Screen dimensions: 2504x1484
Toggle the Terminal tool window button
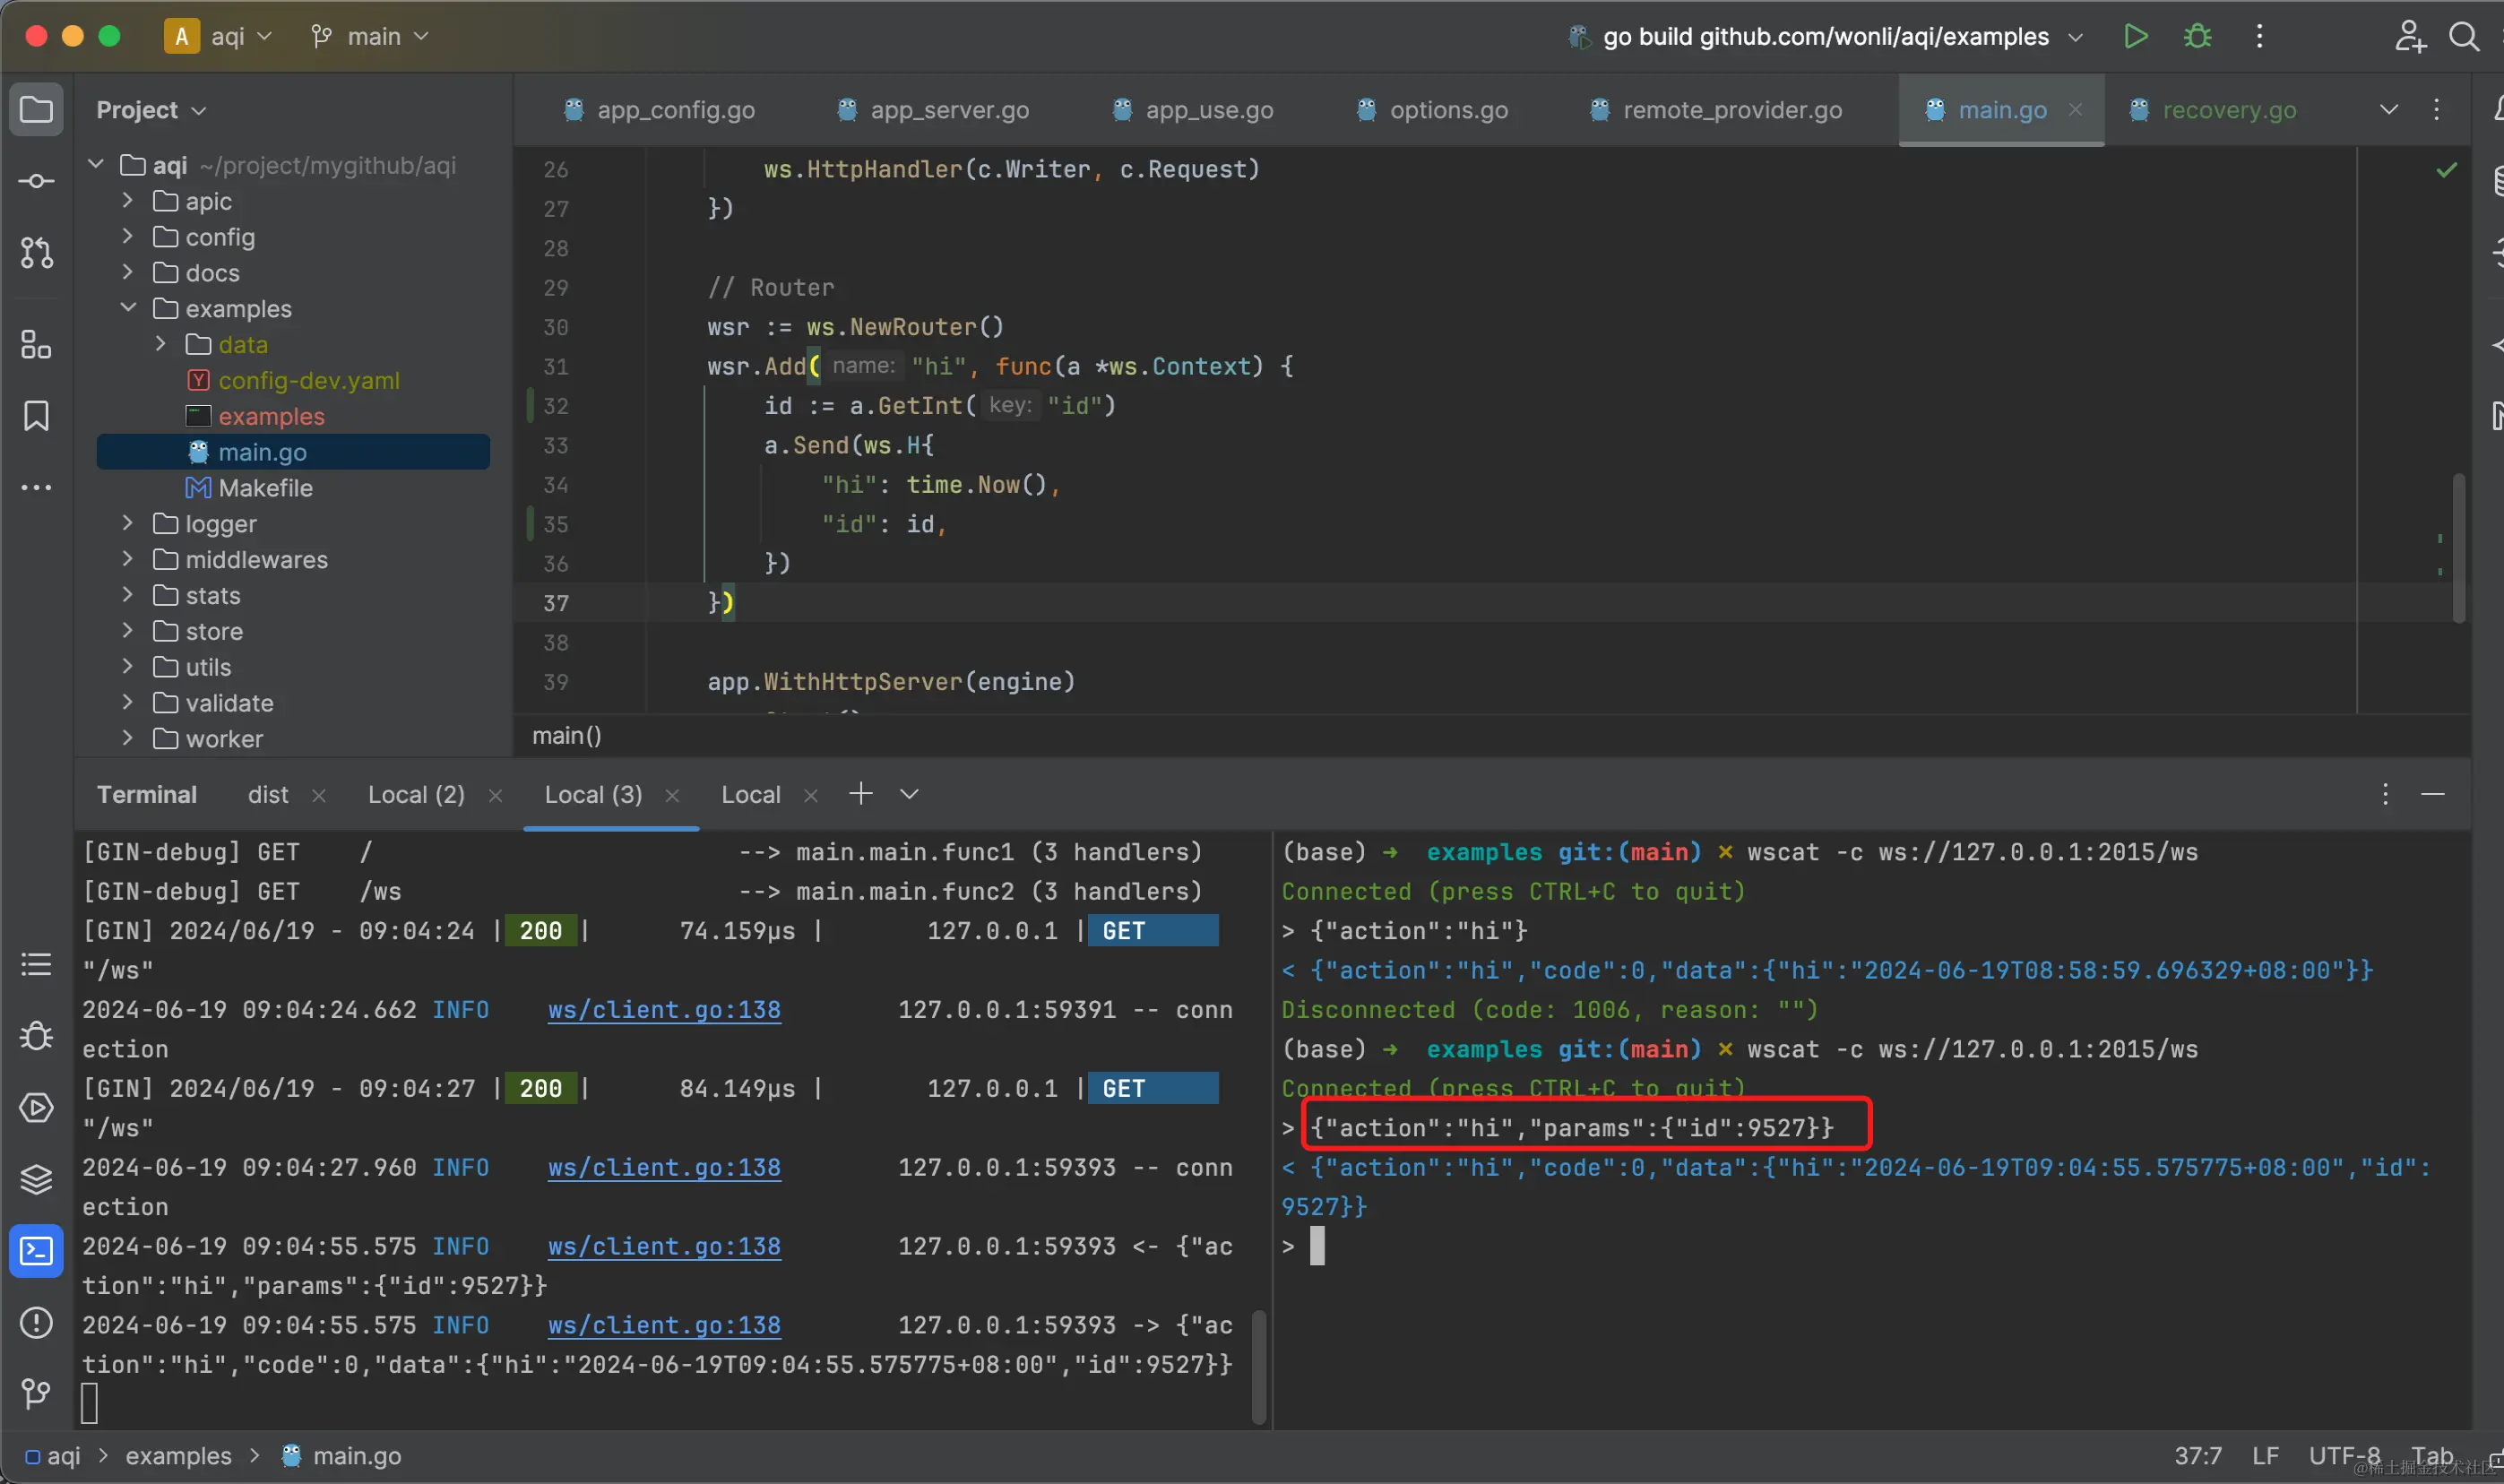point(37,1251)
